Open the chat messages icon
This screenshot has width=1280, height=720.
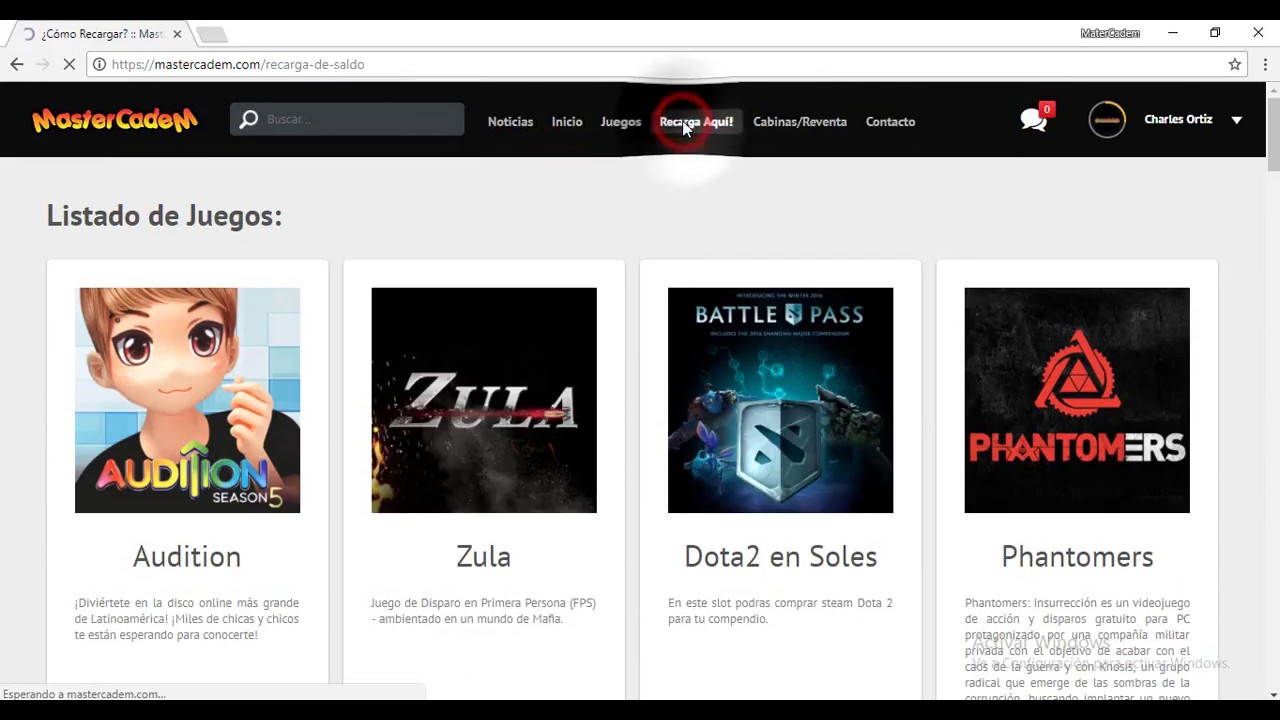1033,120
